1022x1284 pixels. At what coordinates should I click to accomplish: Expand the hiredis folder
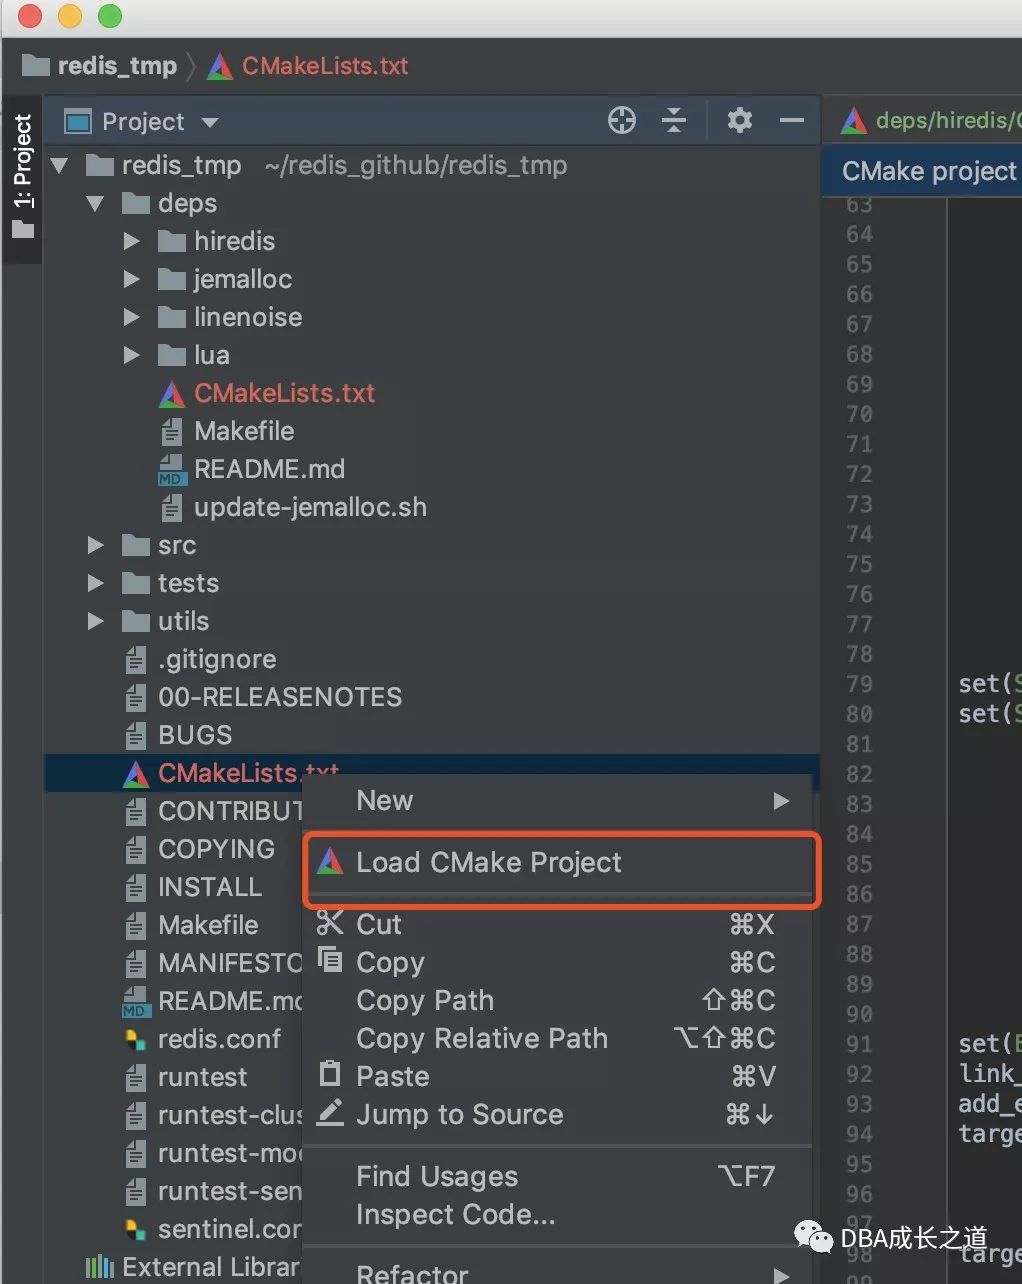(131, 241)
